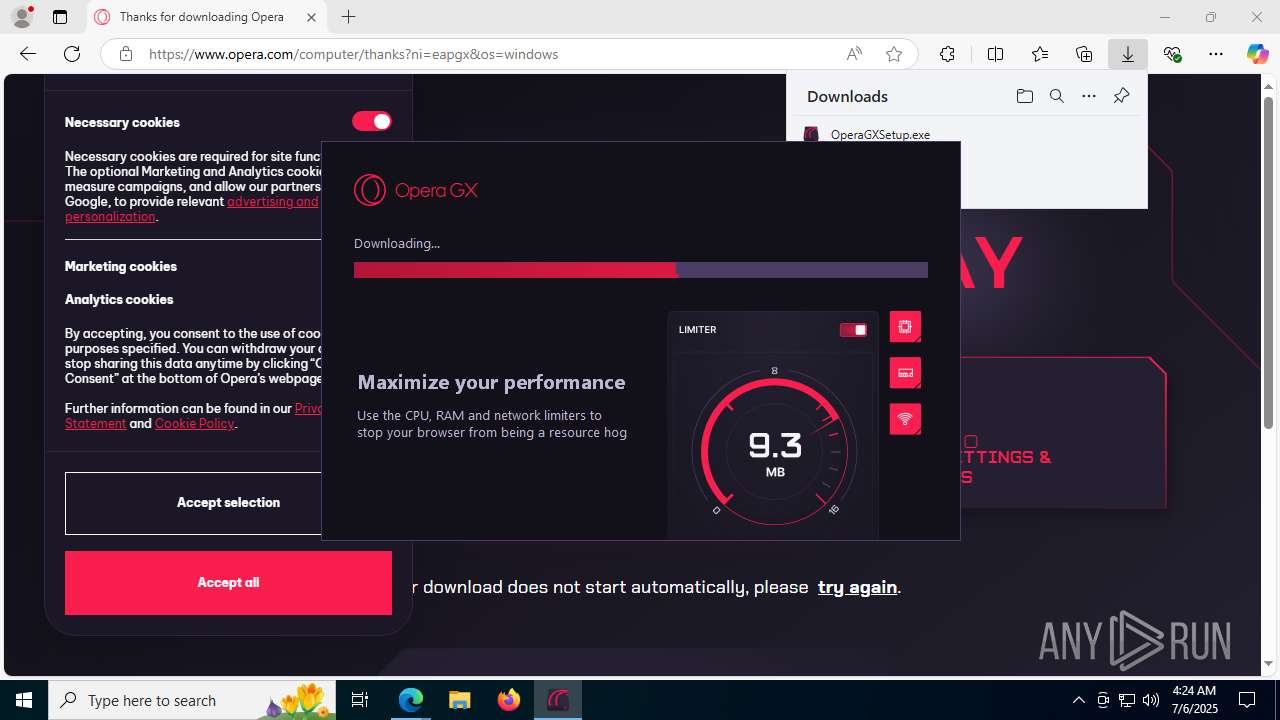The height and width of the screenshot is (720, 1280).
Task: View site information lock icon
Action: (125, 54)
